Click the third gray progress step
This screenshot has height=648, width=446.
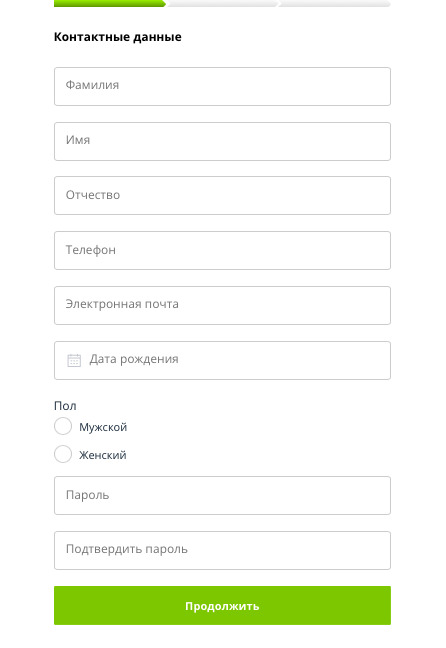point(335,3)
